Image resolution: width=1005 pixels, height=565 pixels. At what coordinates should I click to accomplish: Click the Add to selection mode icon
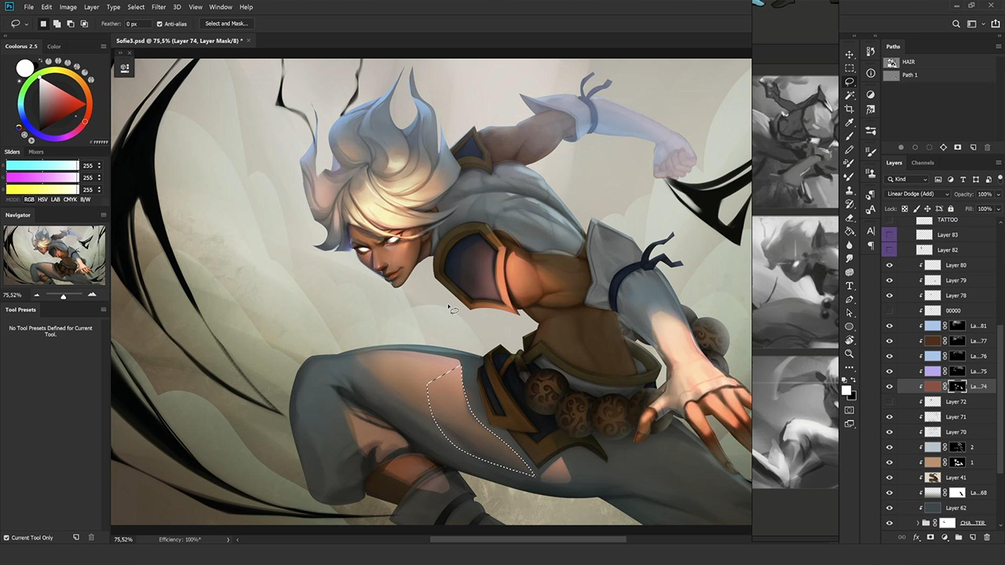coord(57,24)
